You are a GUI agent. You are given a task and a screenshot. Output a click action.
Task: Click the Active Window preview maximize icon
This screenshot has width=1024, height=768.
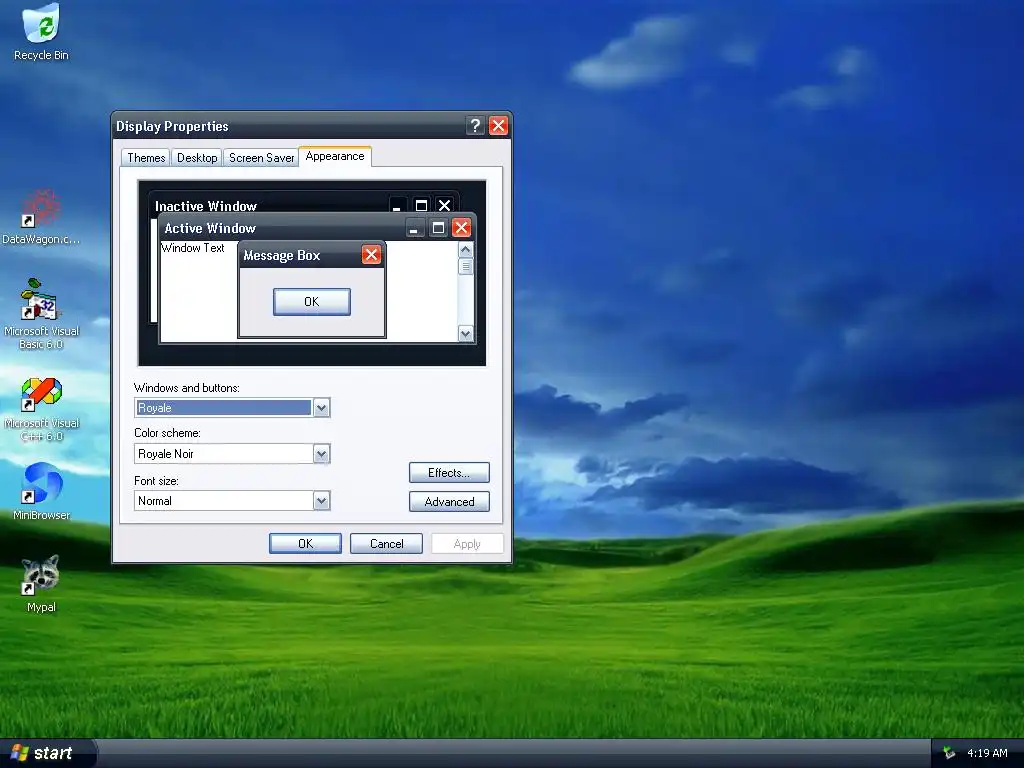(438, 227)
